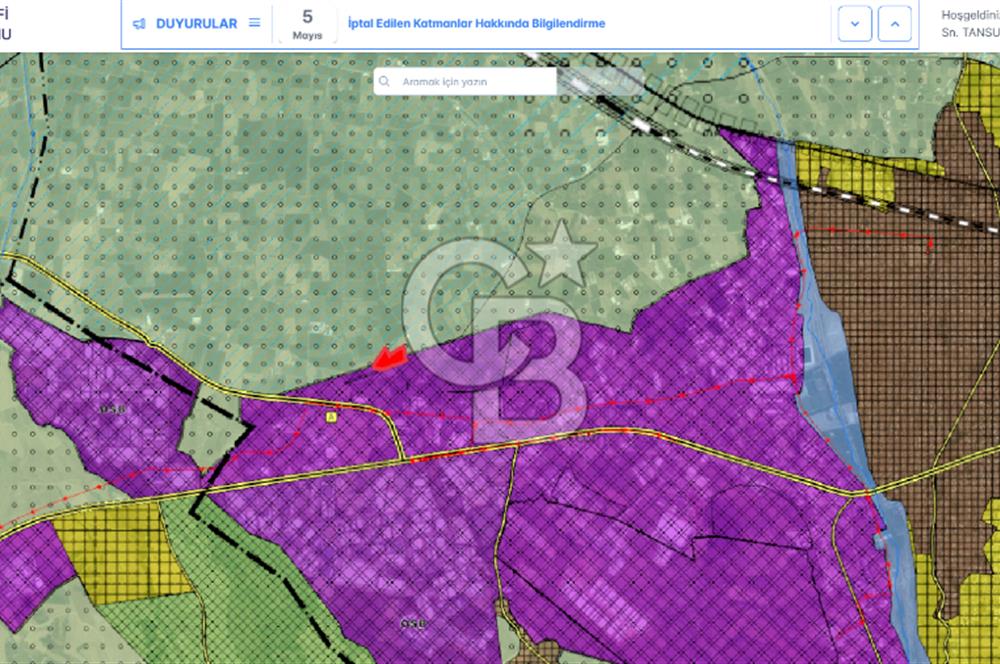The image size is (1000, 664).
Task: Click the Hoşgeldiniz user greeting text
Action: click(970, 15)
